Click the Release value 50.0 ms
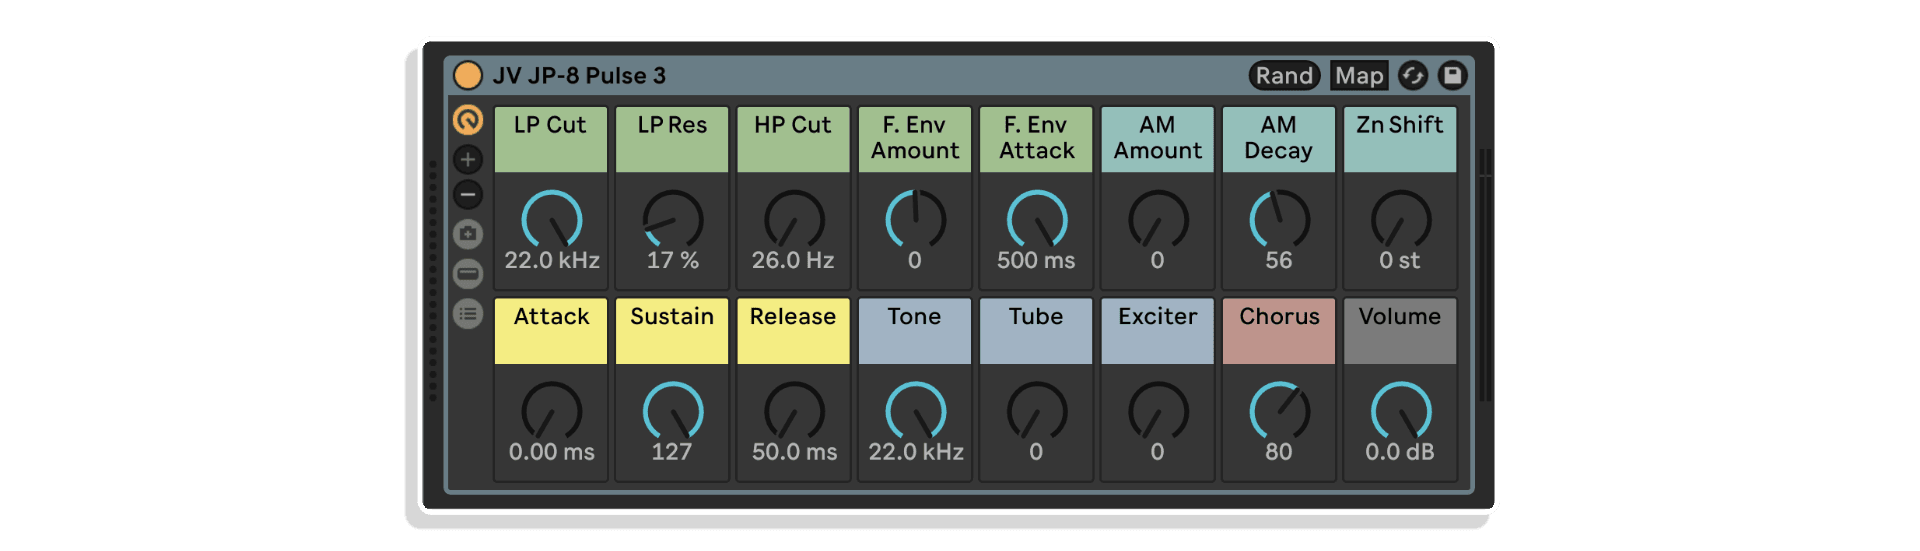Image resolution: width=1920 pixels, height=551 pixels. [x=794, y=452]
